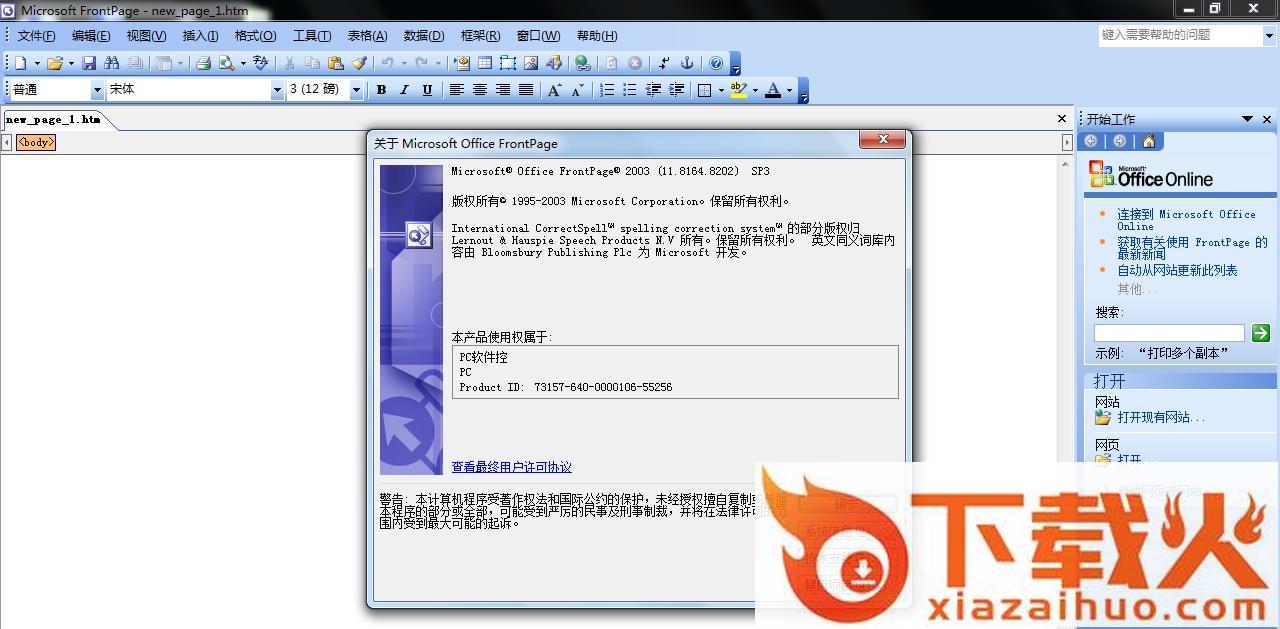Toggle Underline formatting
This screenshot has width=1280, height=629.
[x=427, y=90]
